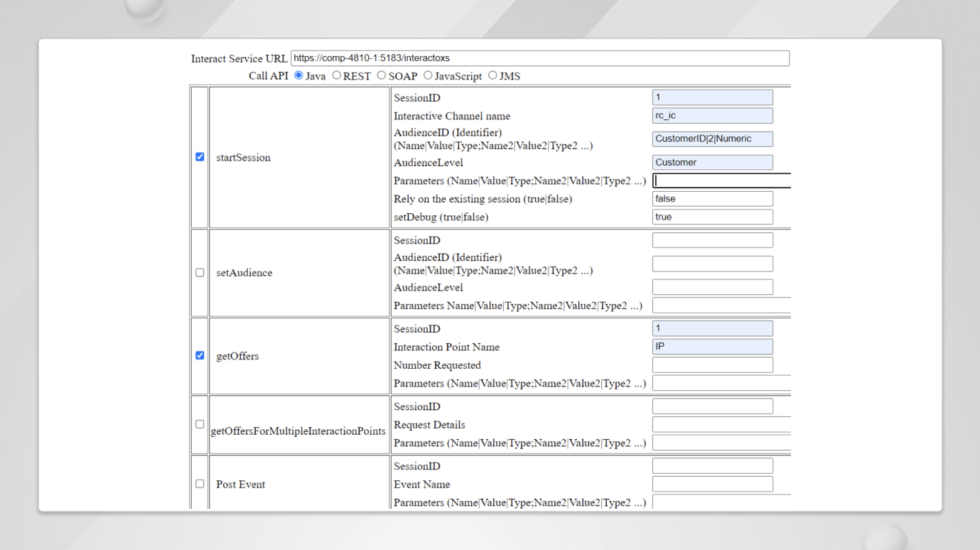Screen dimensions: 980x550
Task: Click the Request Details input field
Action: coord(721,424)
